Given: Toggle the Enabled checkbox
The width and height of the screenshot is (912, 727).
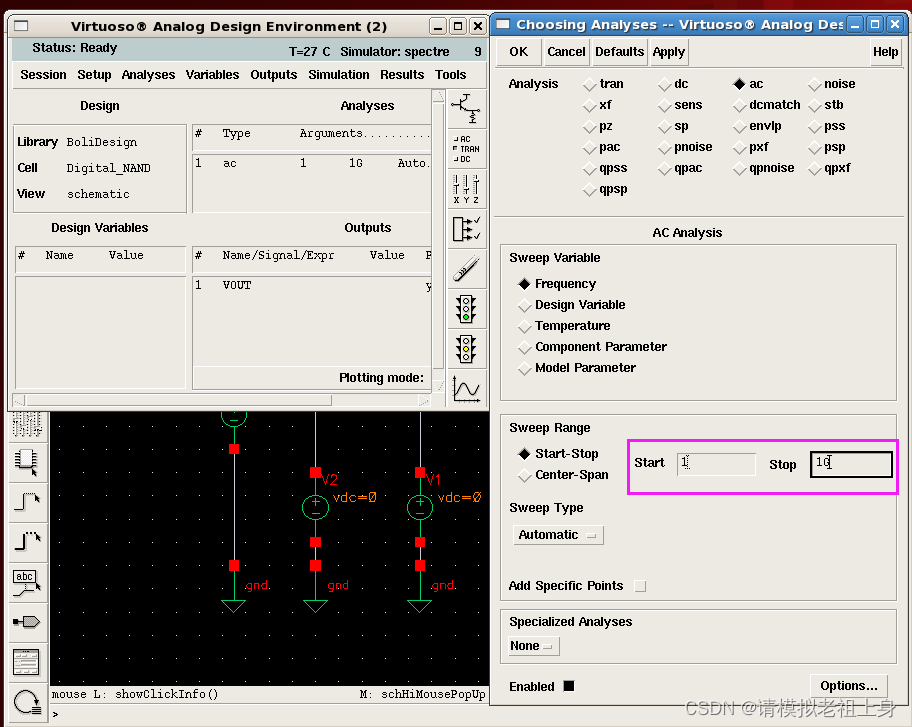Looking at the screenshot, I should coord(569,686).
